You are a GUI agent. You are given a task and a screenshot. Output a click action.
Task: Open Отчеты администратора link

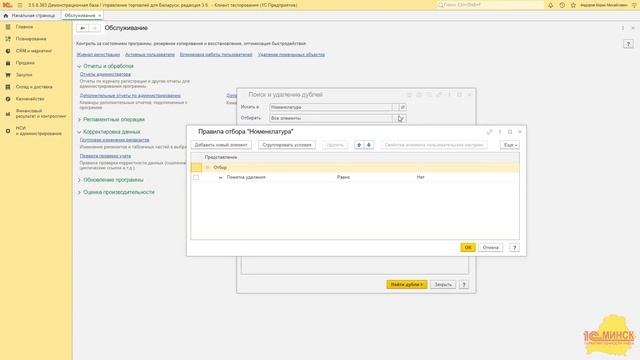tap(105, 74)
